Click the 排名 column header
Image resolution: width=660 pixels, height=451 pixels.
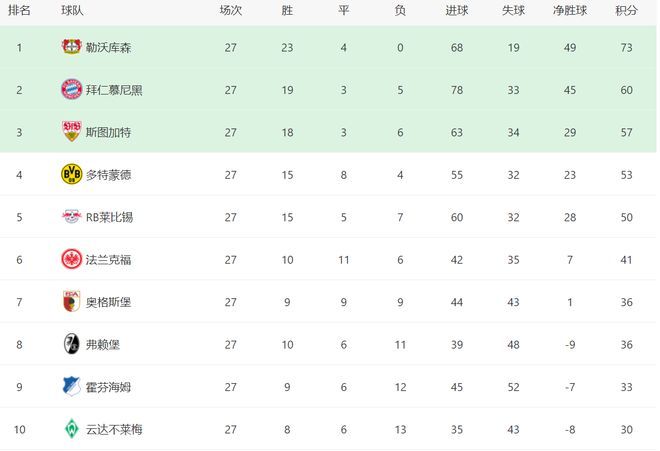coord(19,10)
